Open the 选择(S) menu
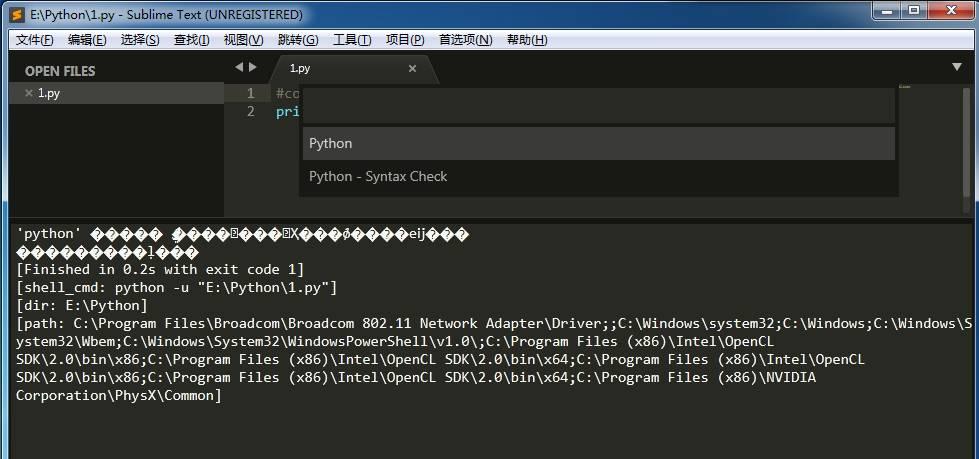 [x=140, y=40]
